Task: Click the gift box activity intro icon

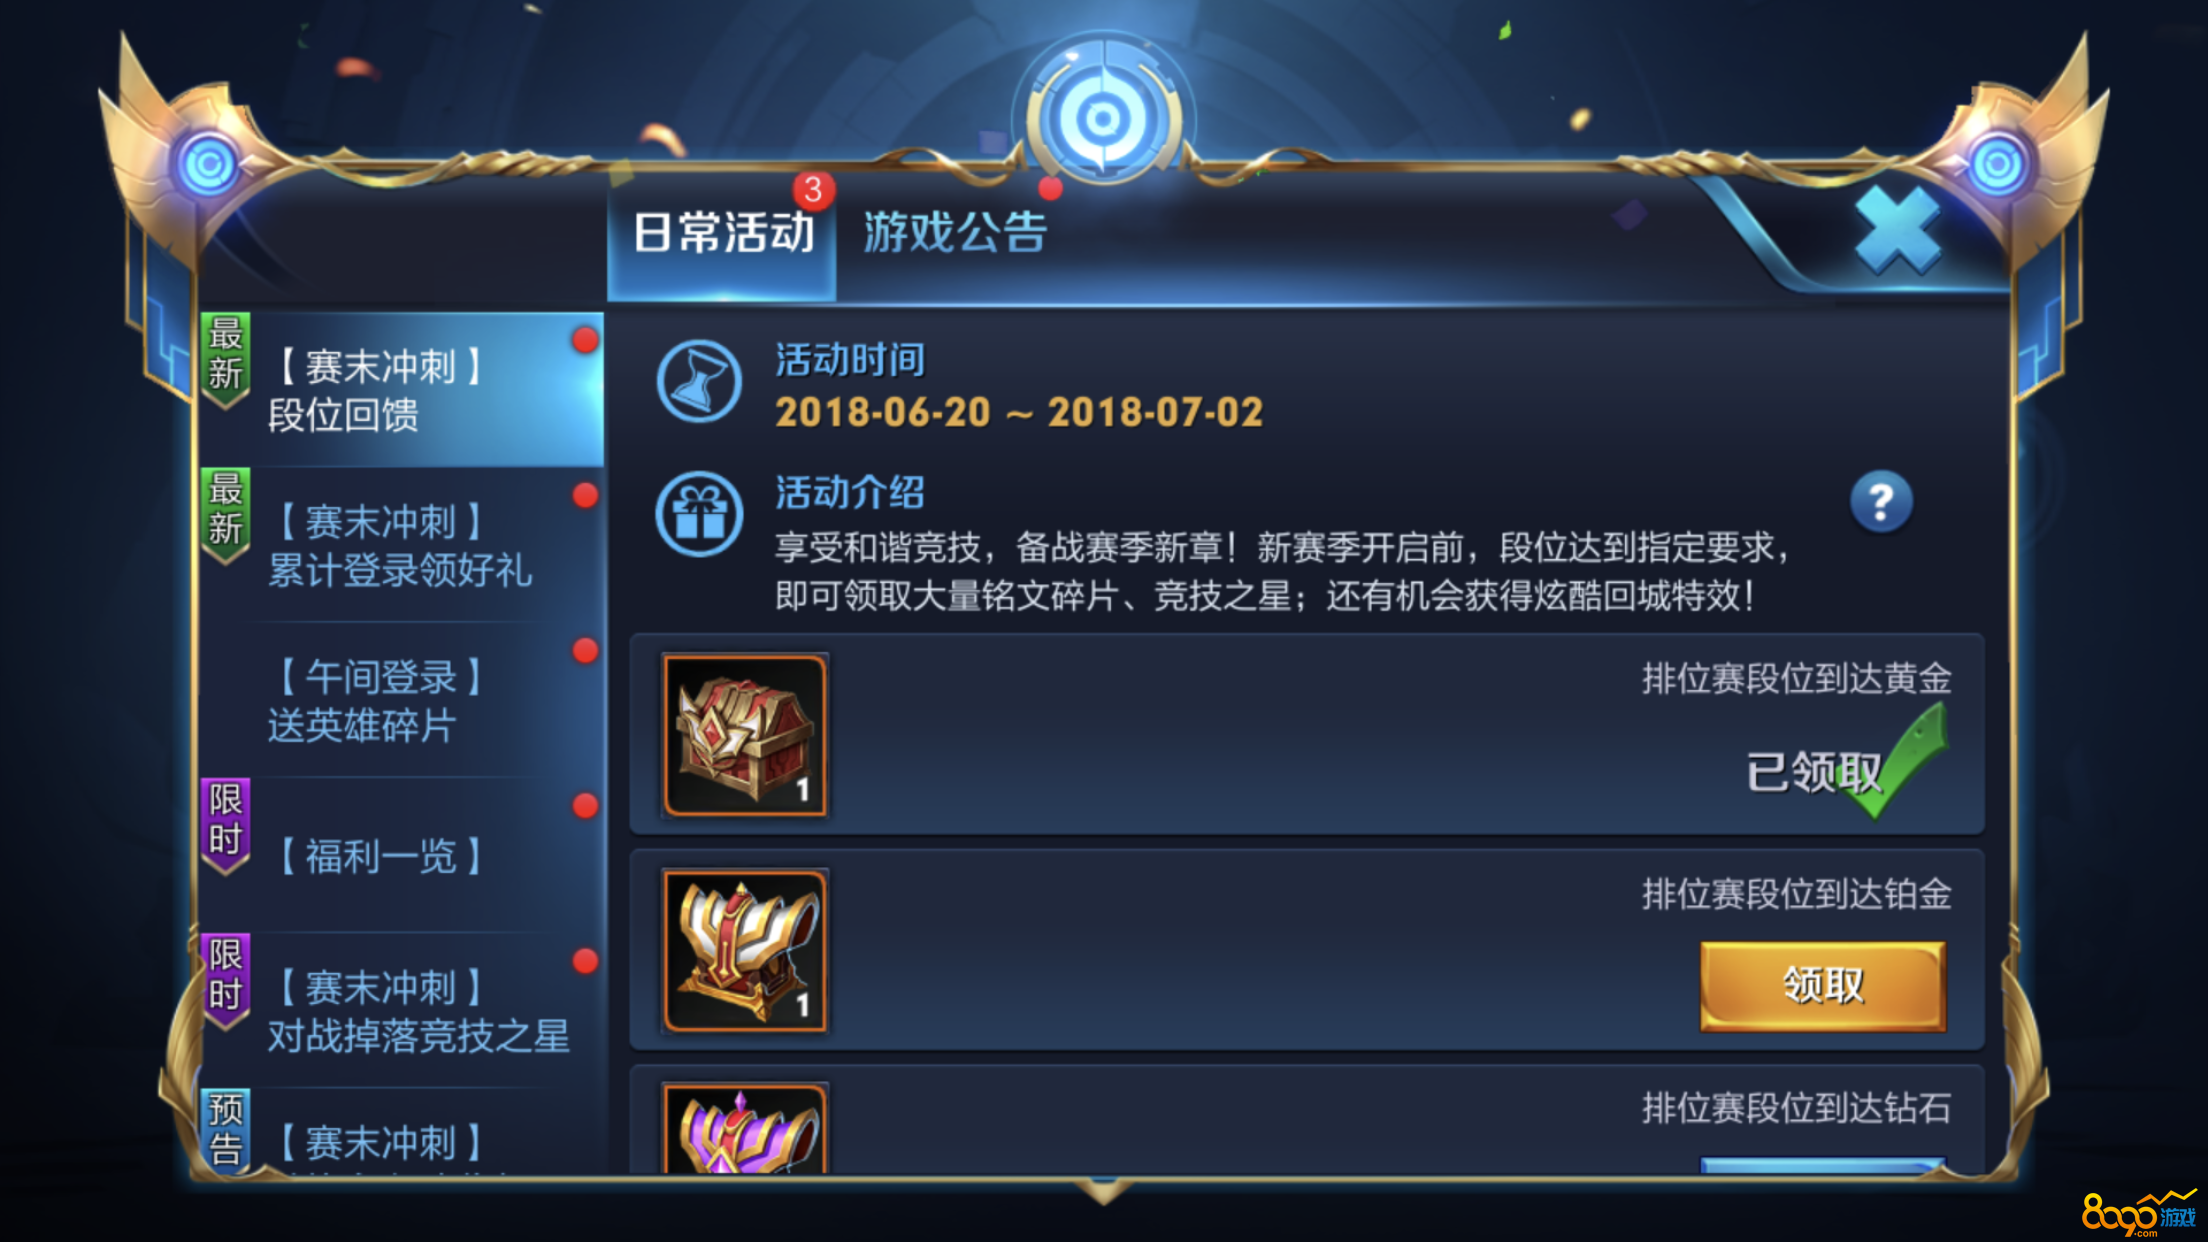Action: (699, 514)
